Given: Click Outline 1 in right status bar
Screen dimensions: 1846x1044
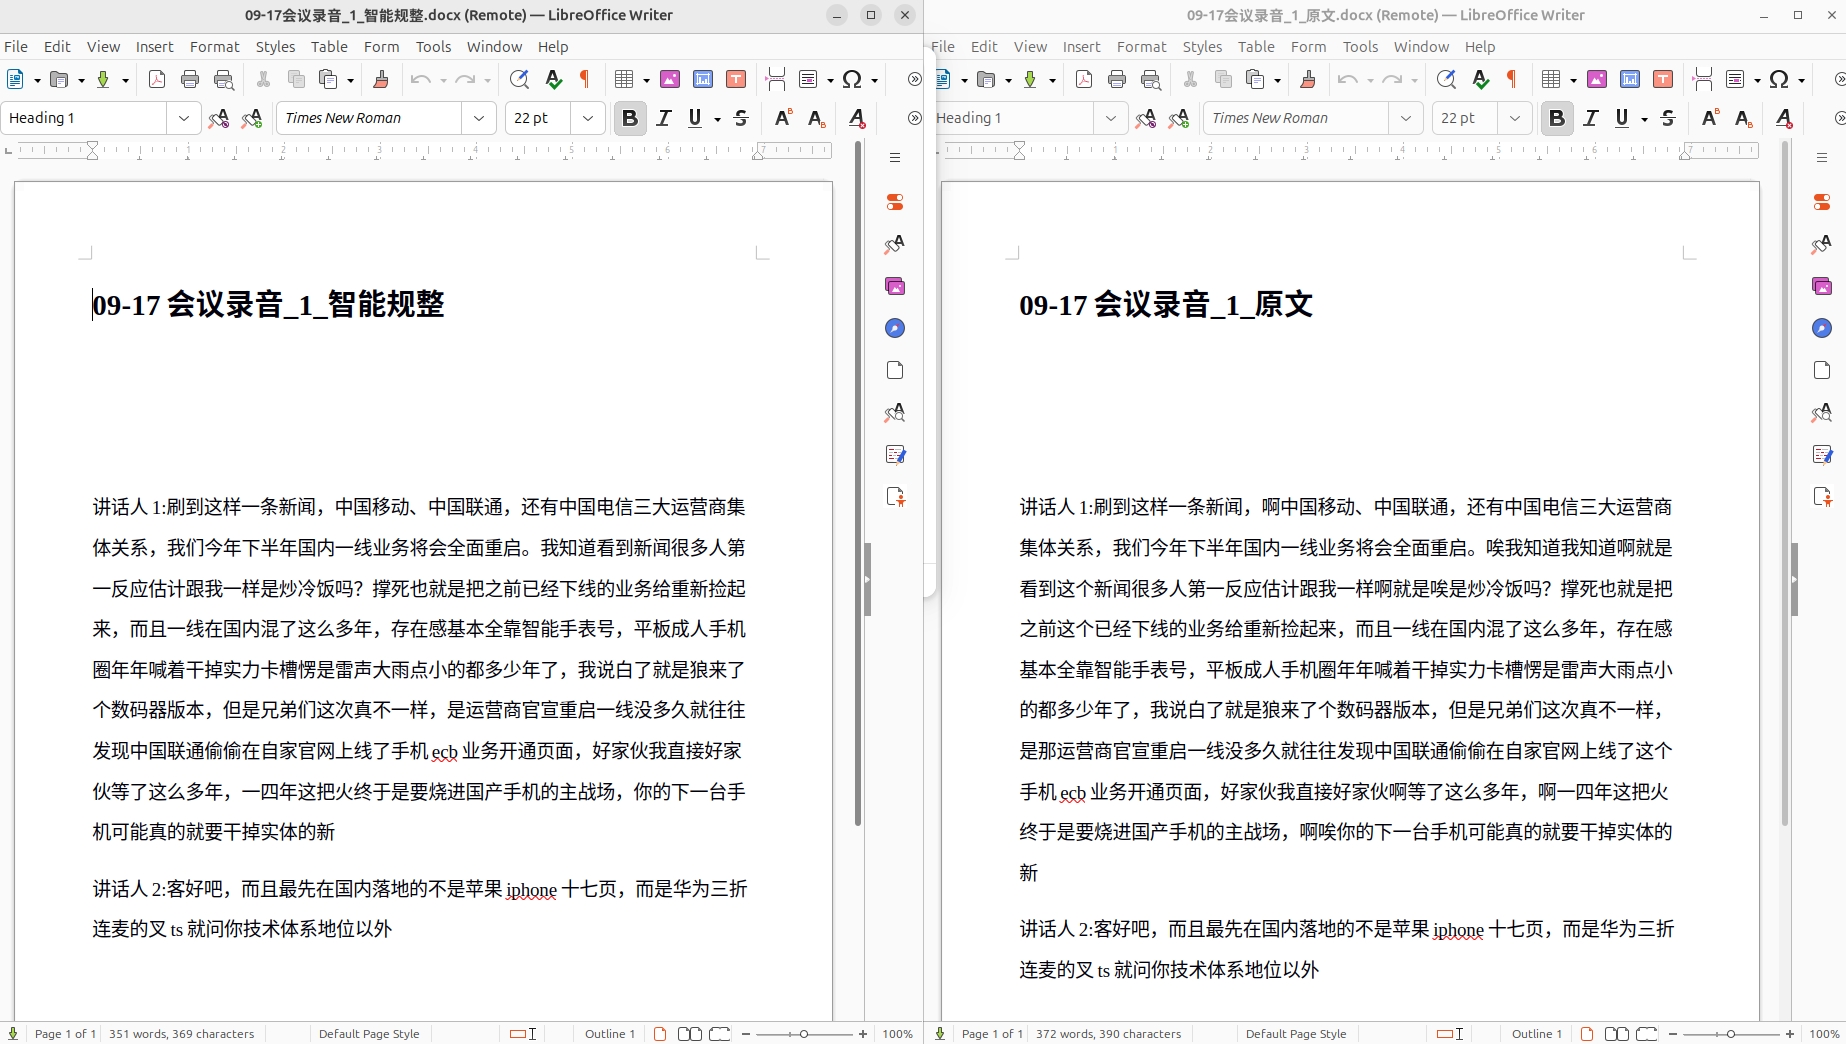Looking at the screenshot, I should tap(1536, 1034).
